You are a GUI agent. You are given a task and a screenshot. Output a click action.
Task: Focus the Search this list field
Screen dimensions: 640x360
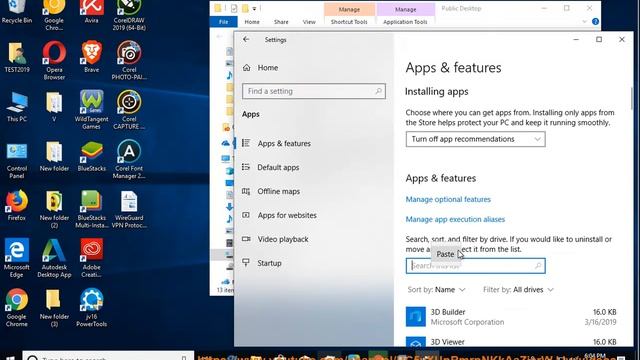tap(475, 266)
